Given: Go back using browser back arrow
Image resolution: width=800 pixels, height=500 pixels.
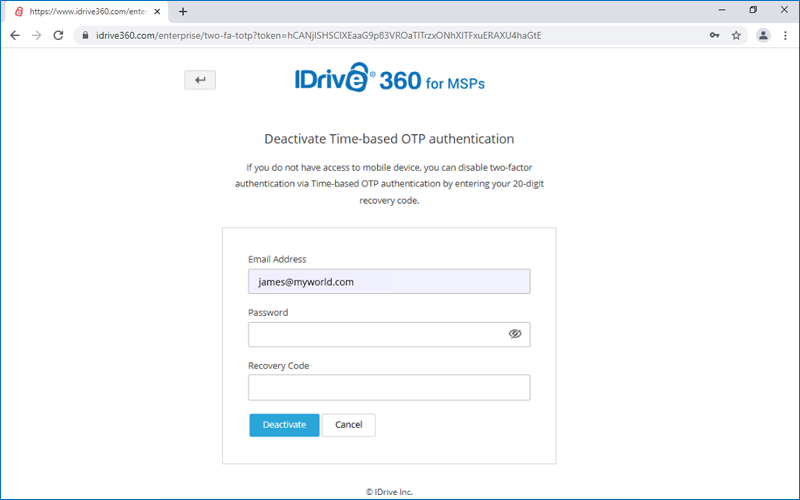Looking at the screenshot, I should click(x=15, y=35).
